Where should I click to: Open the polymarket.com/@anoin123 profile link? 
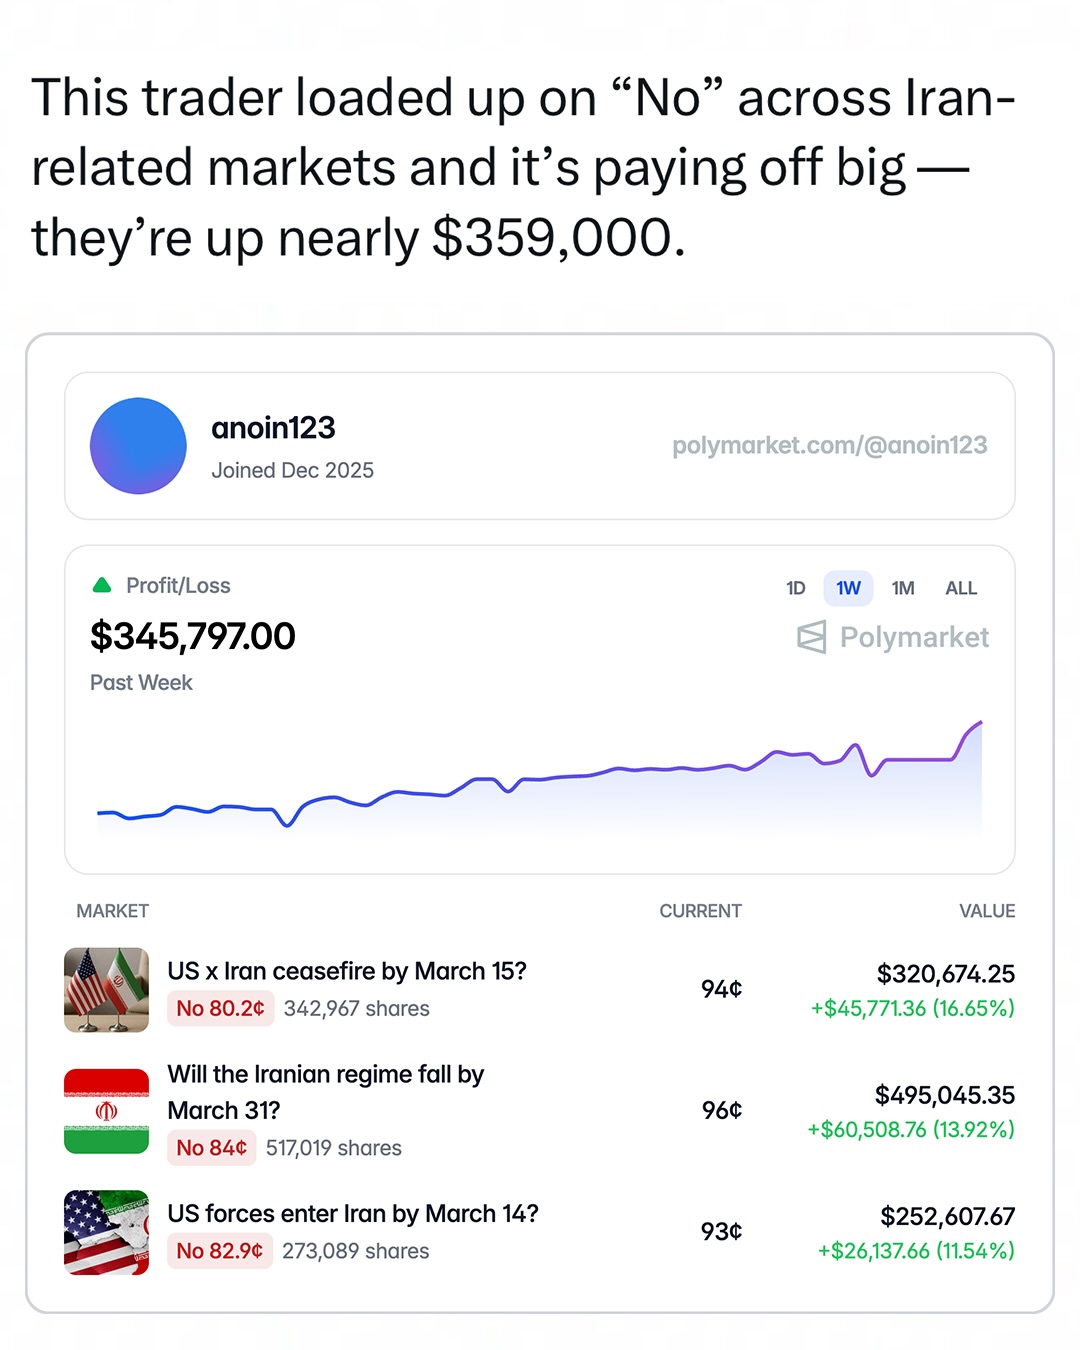click(829, 445)
